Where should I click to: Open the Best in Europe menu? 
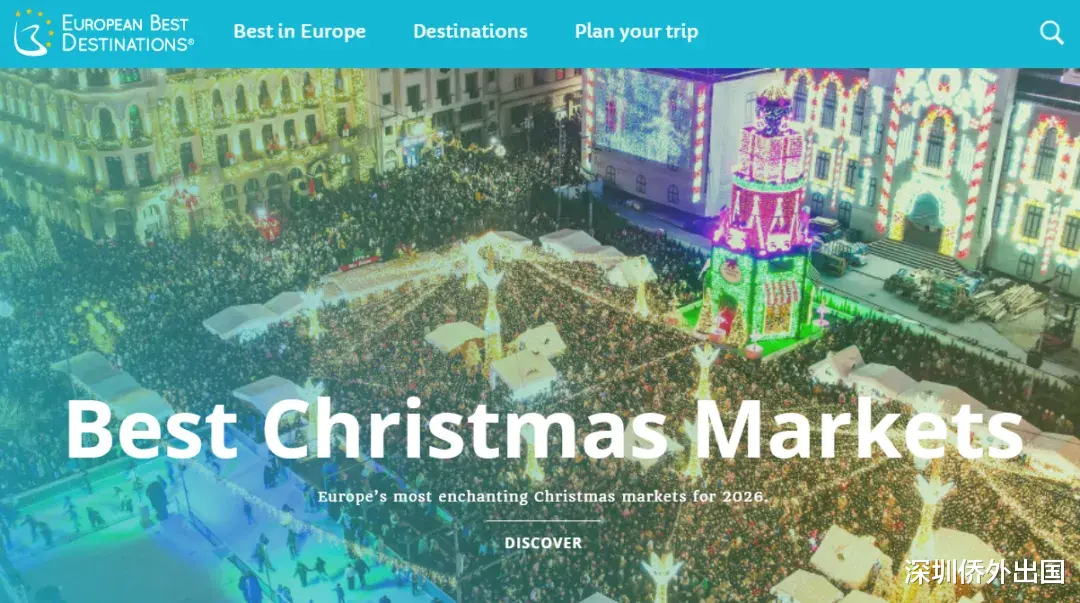point(300,32)
